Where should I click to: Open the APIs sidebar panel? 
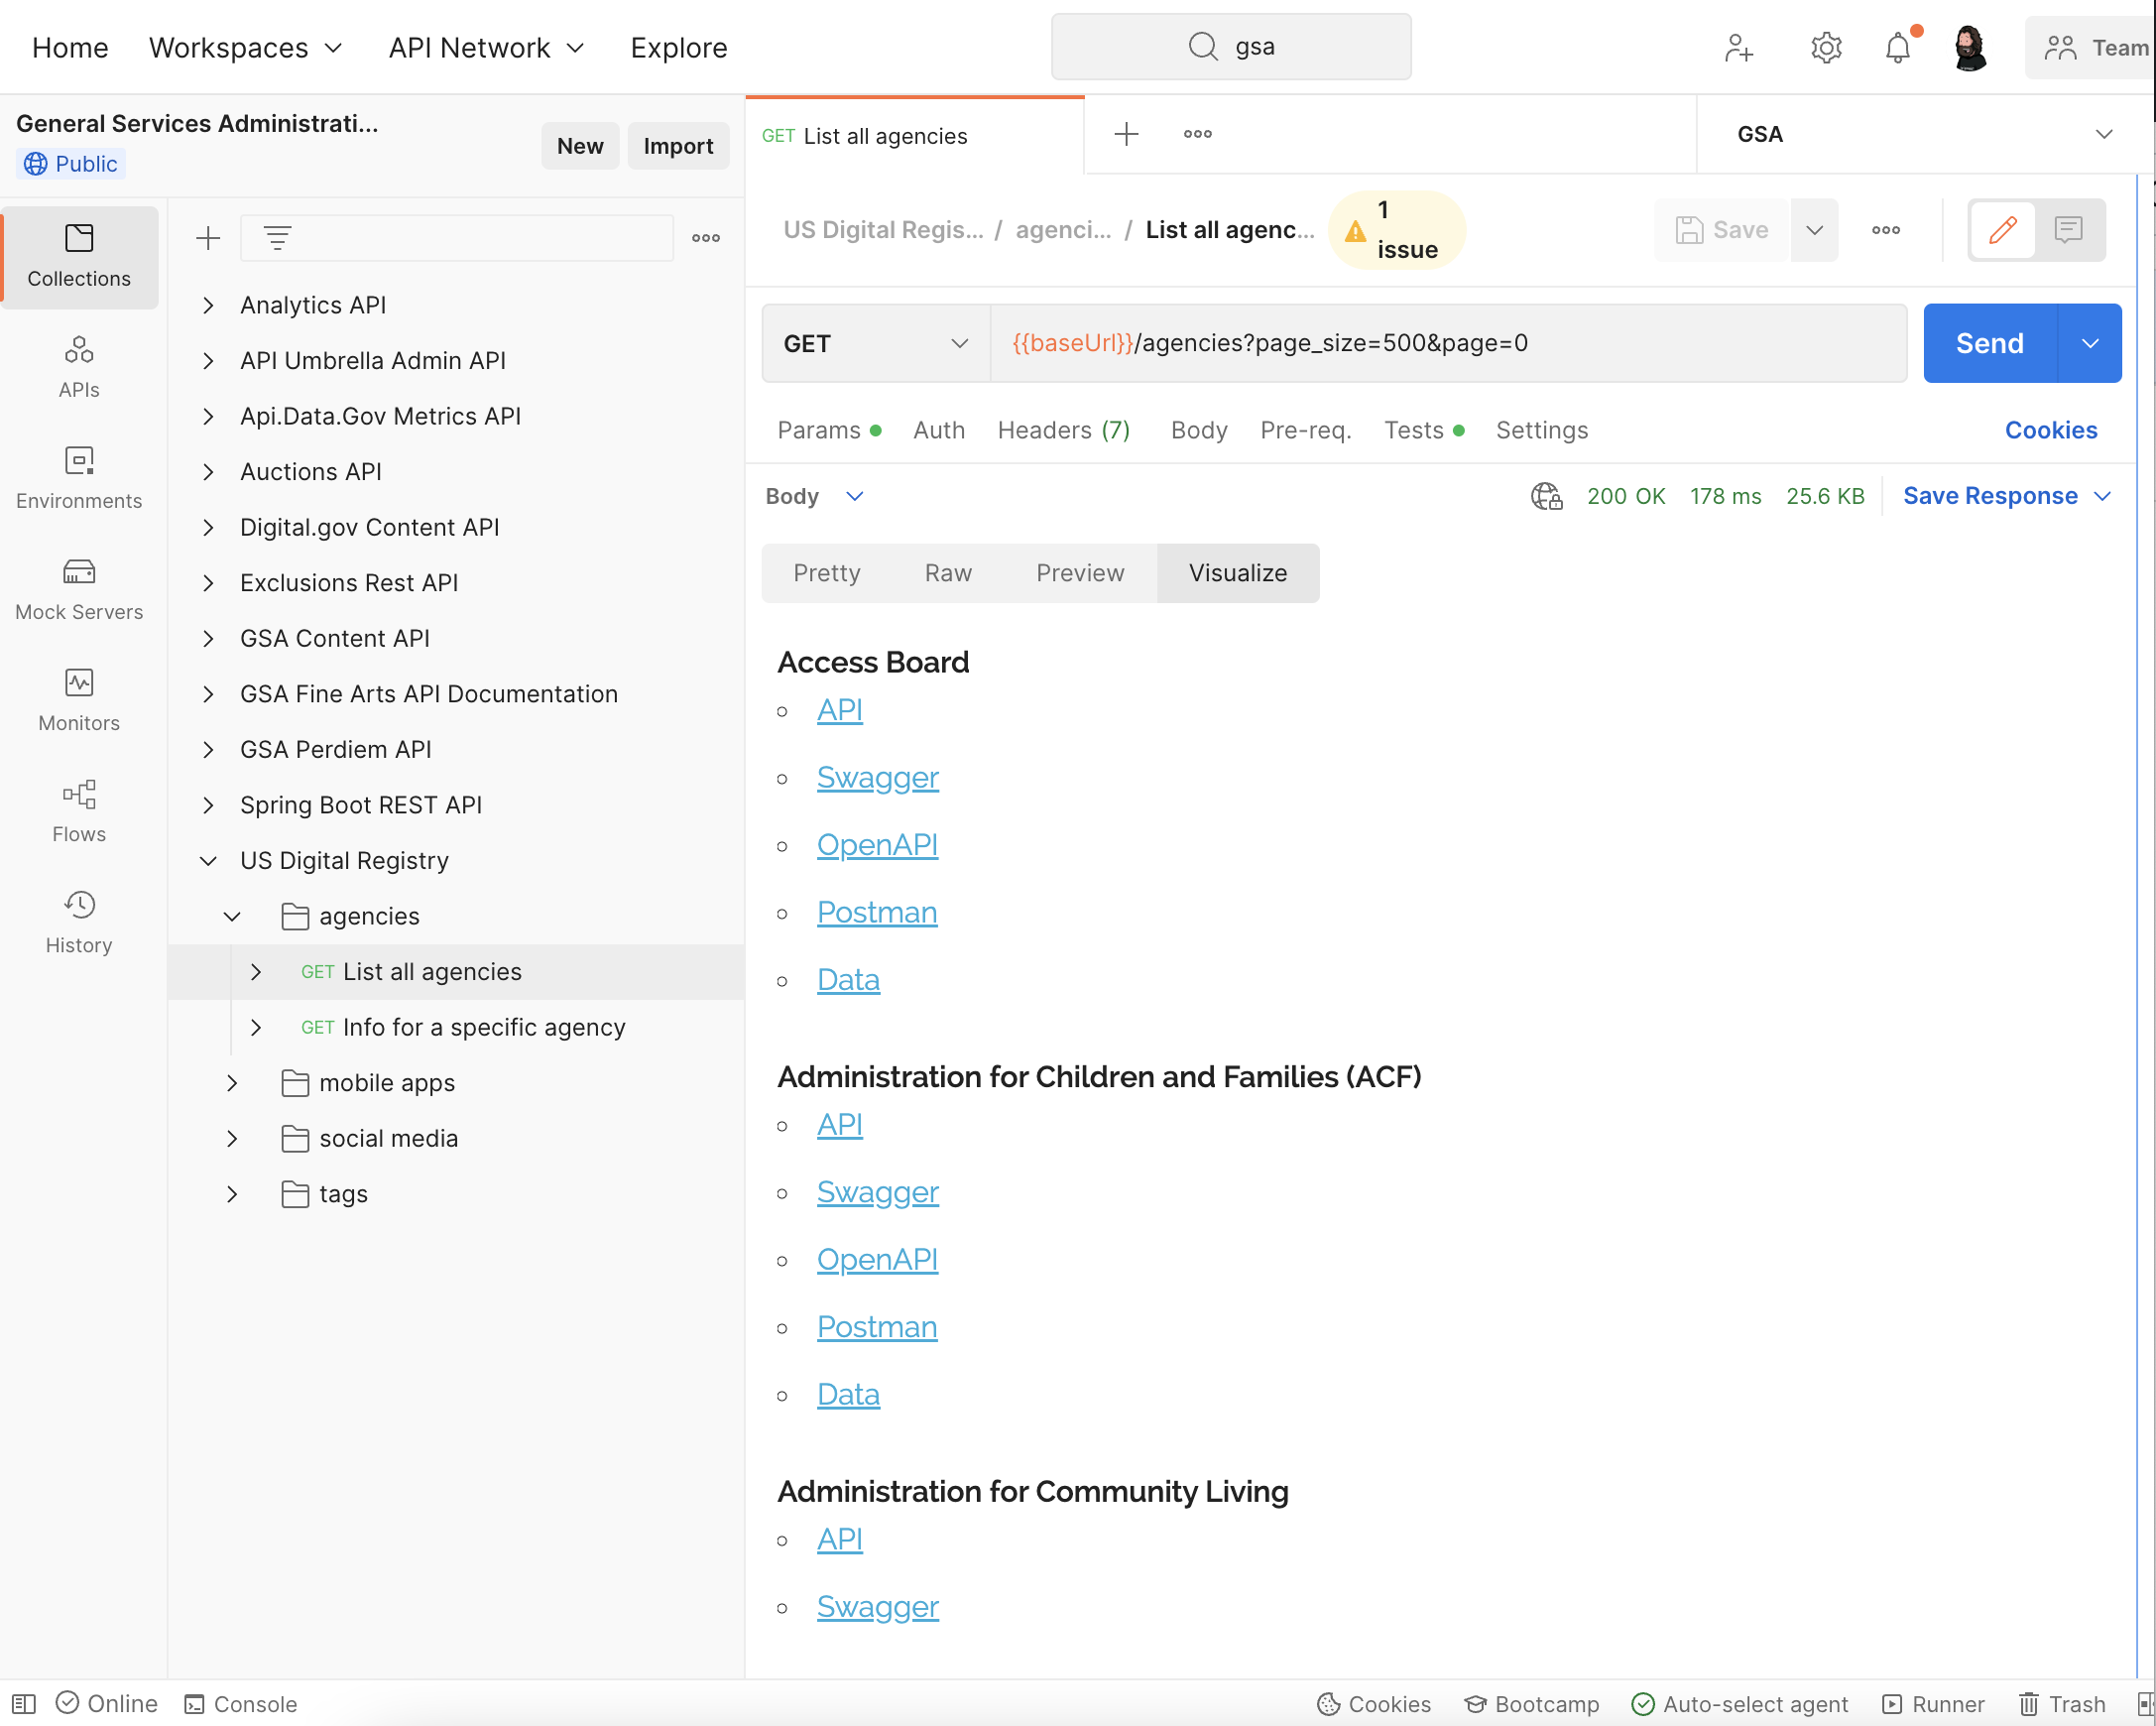pyautogui.click(x=79, y=368)
